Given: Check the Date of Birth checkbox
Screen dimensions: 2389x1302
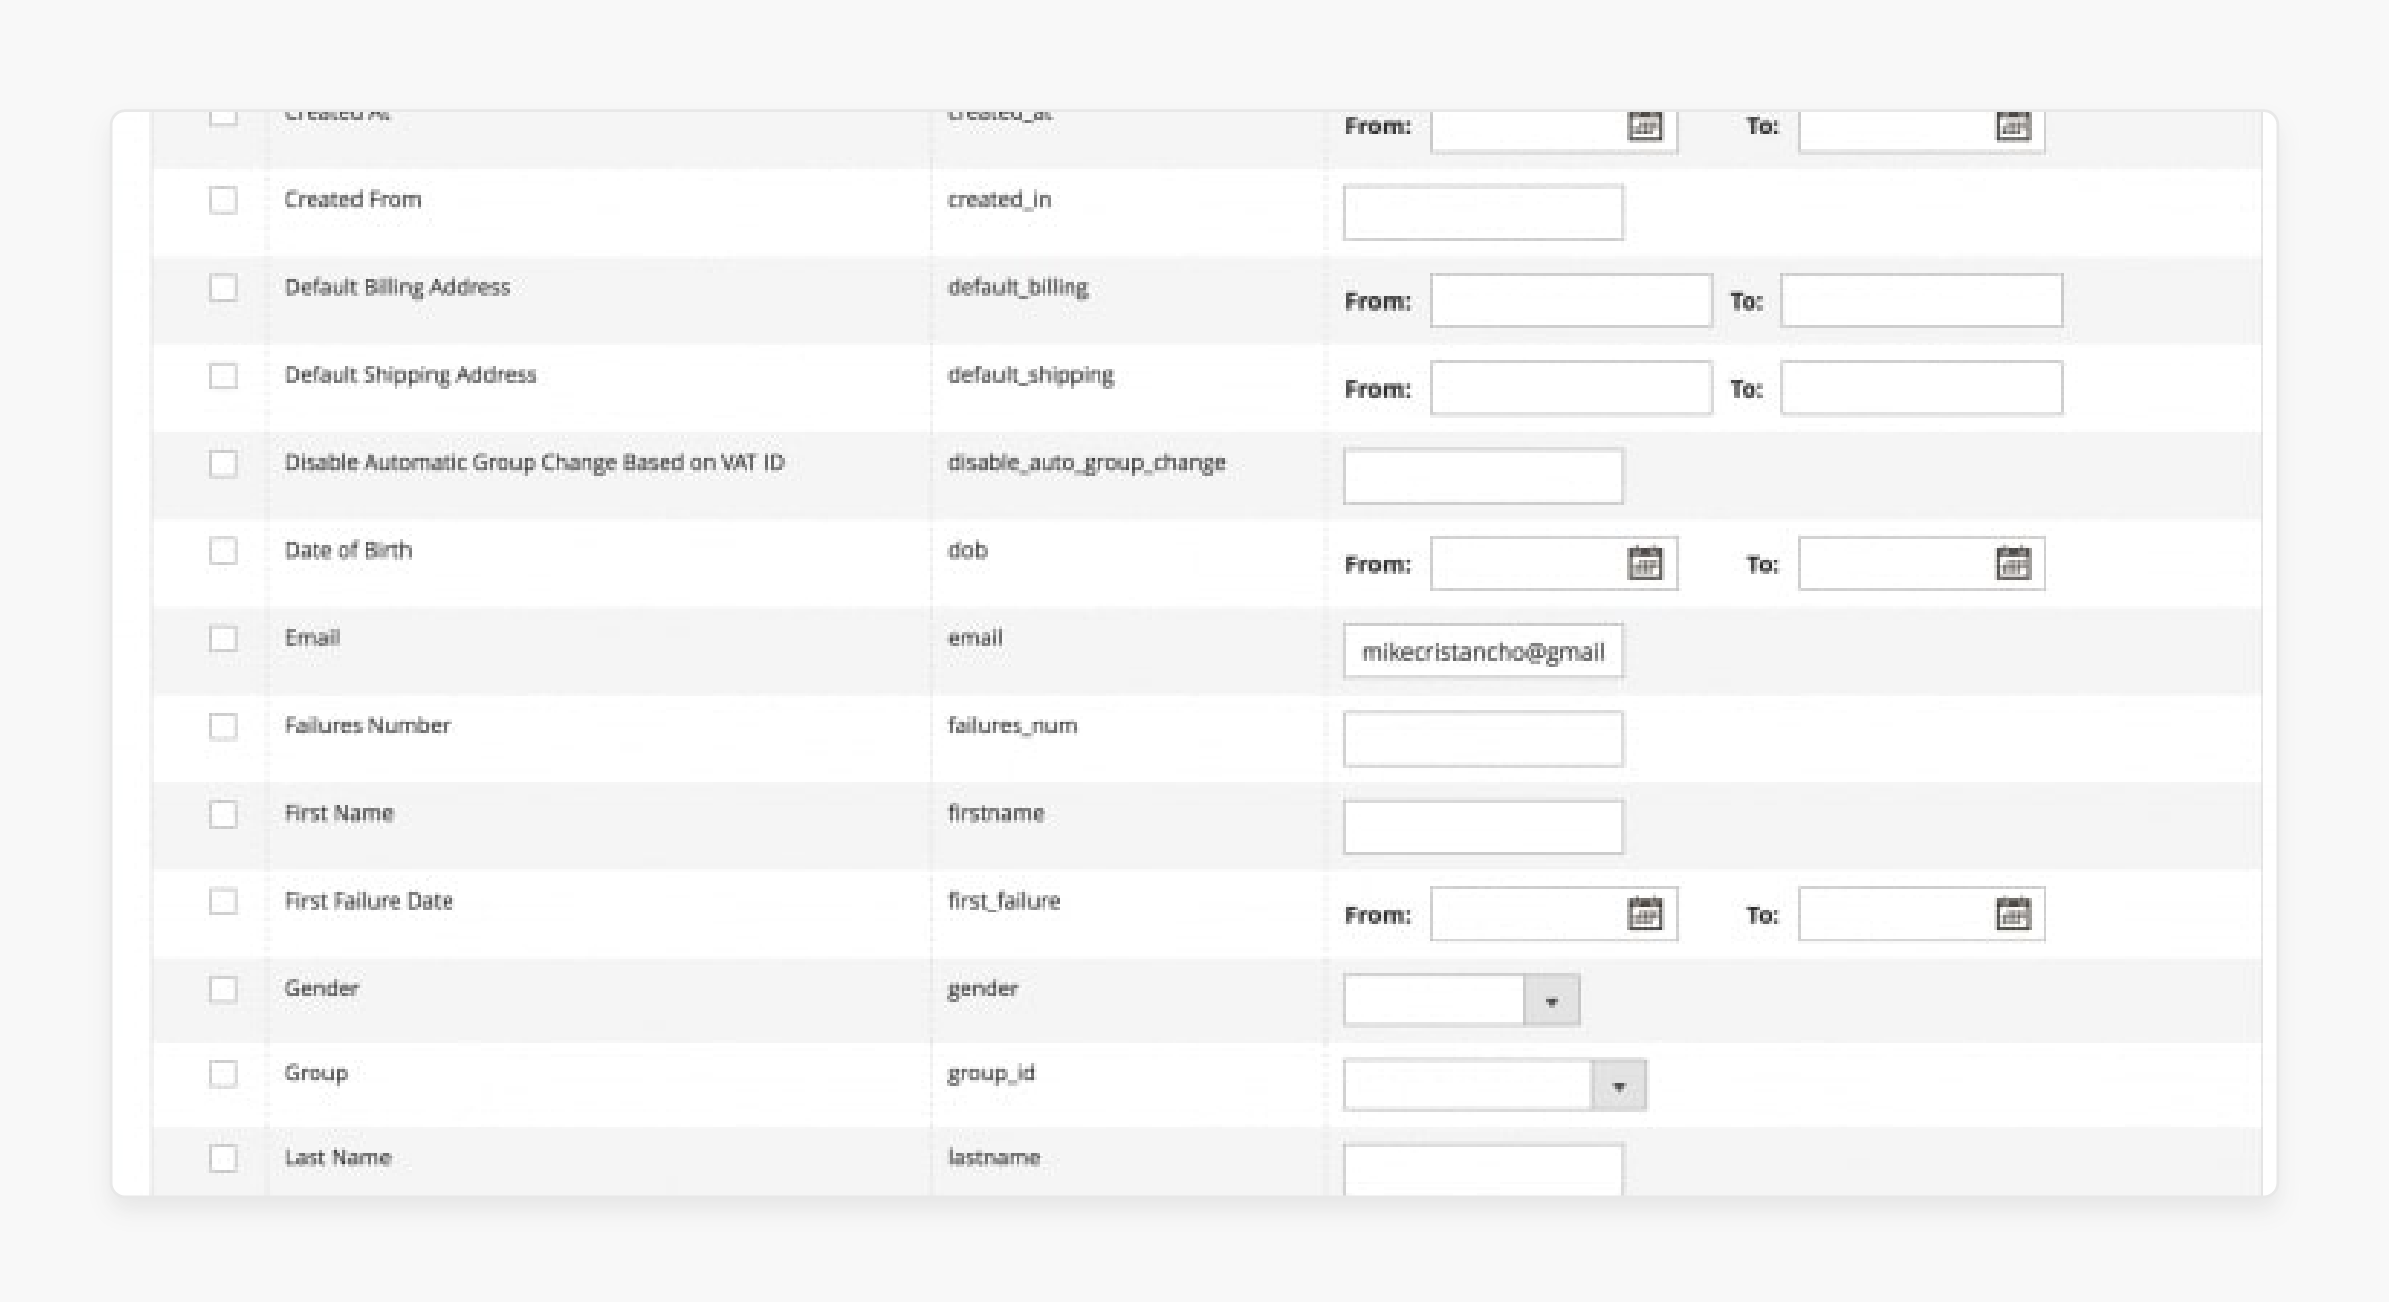Looking at the screenshot, I should click(x=223, y=551).
